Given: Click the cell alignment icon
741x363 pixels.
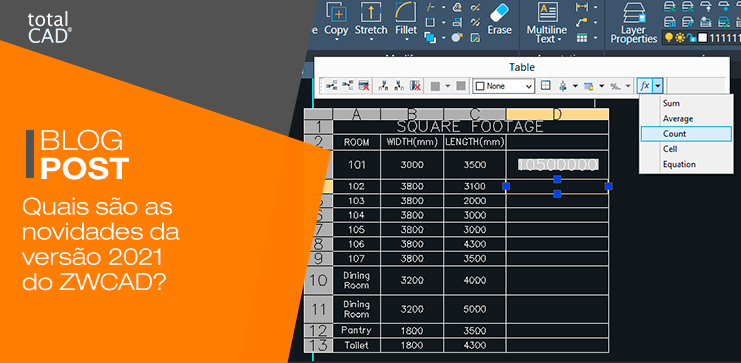Looking at the screenshot, I should click(x=563, y=86).
